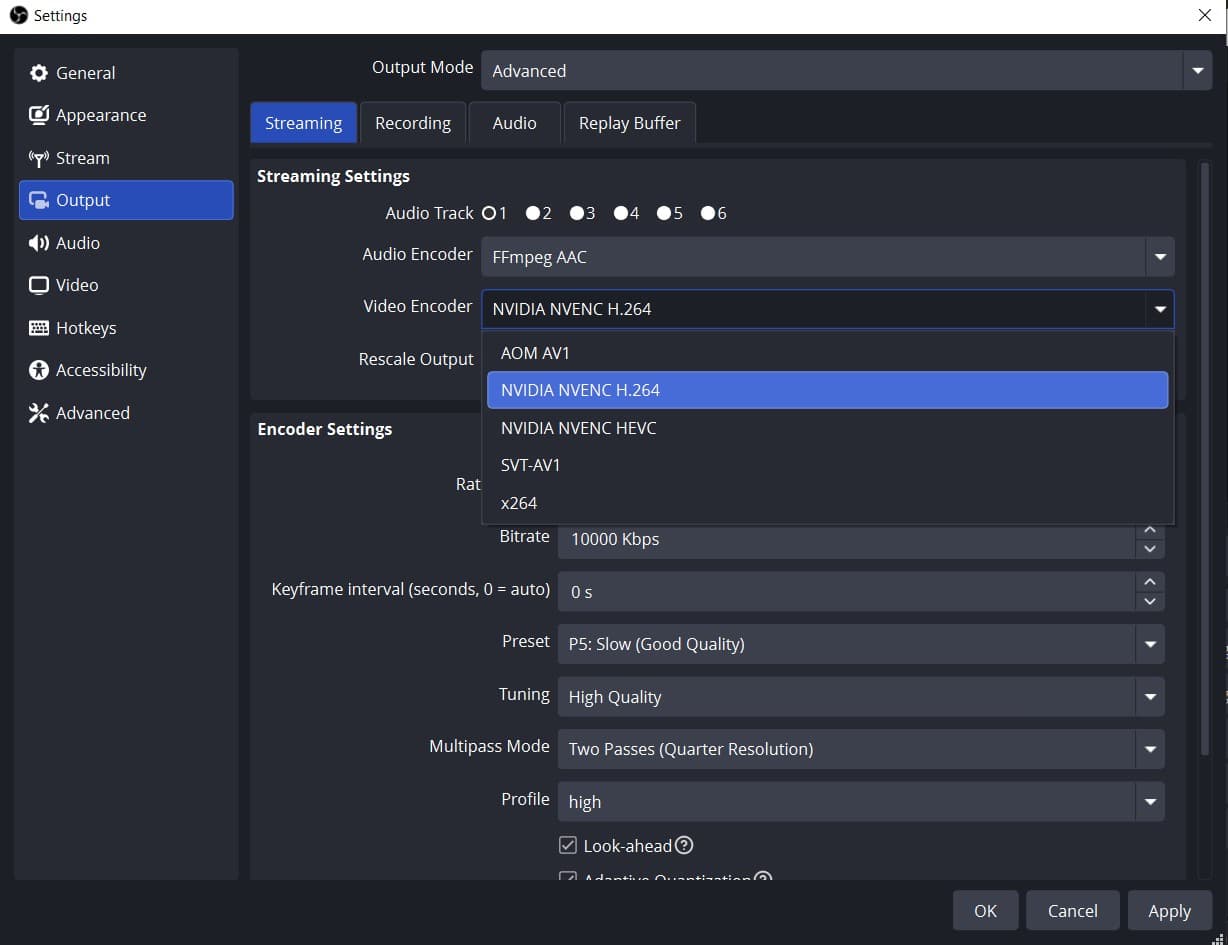Click the Bitrate 10000 Kbps field
1228x945 pixels.
point(847,539)
